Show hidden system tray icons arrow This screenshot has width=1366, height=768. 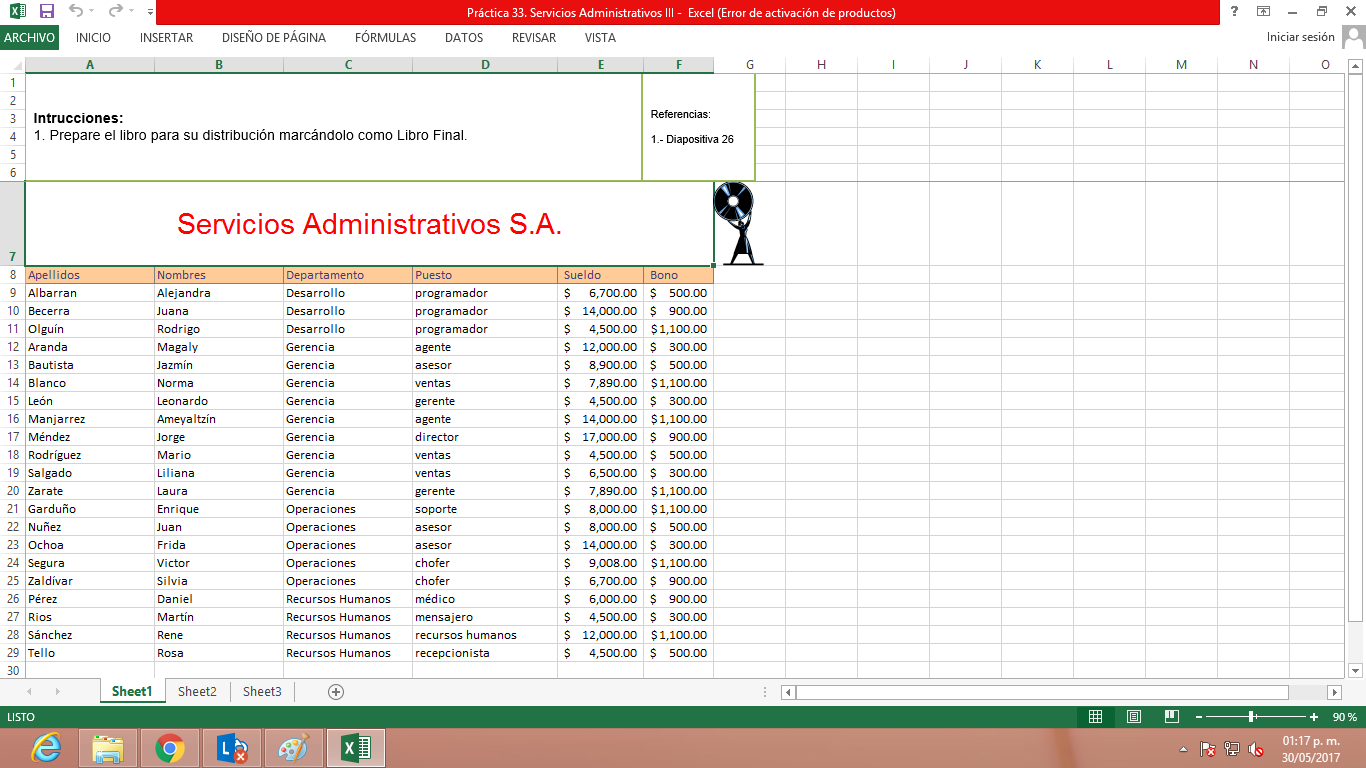coord(1184,749)
